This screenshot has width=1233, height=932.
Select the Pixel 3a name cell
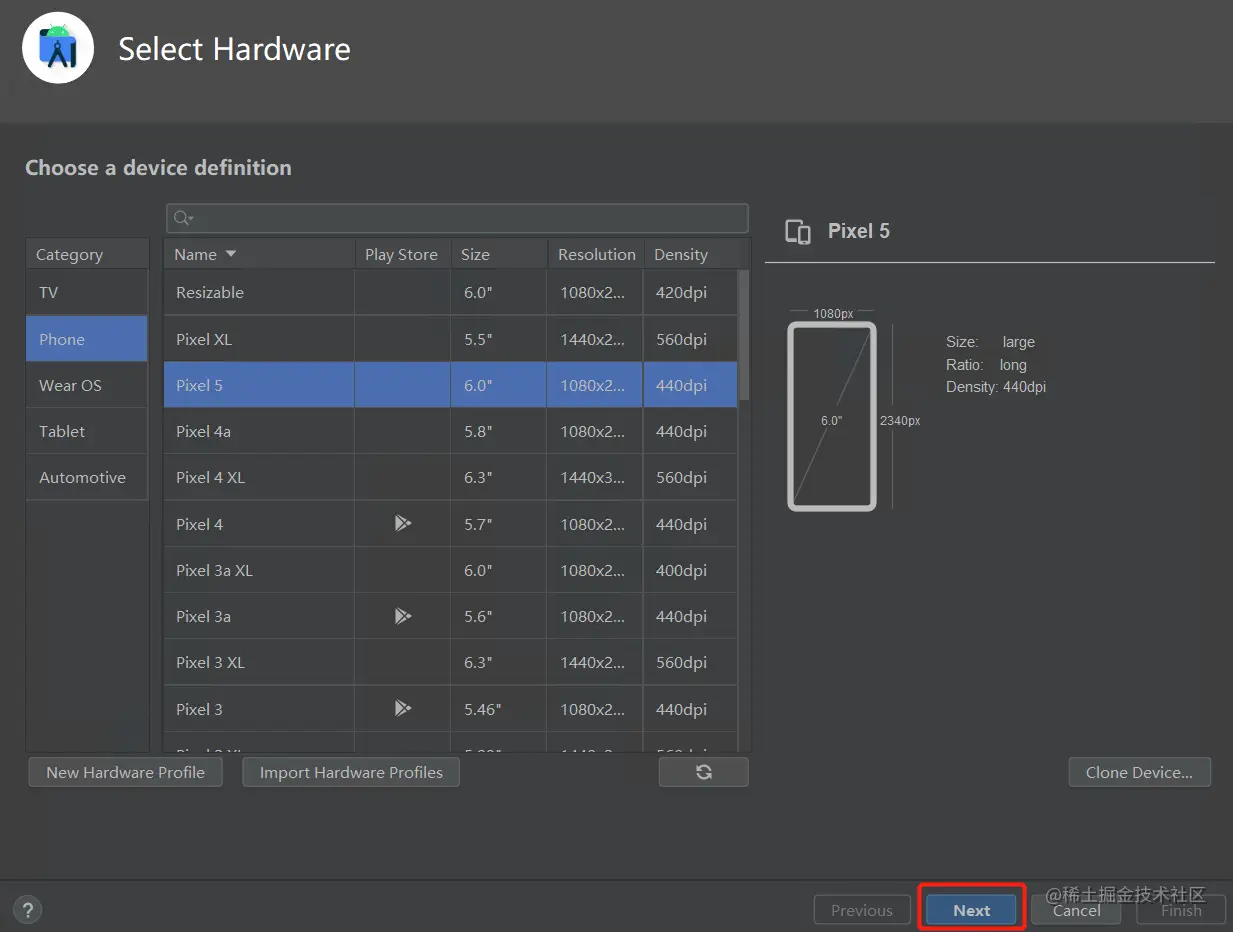tap(259, 616)
